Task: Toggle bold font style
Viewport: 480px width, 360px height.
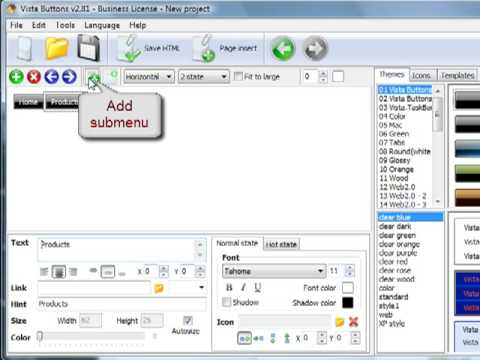Action: [x=229, y=287]
